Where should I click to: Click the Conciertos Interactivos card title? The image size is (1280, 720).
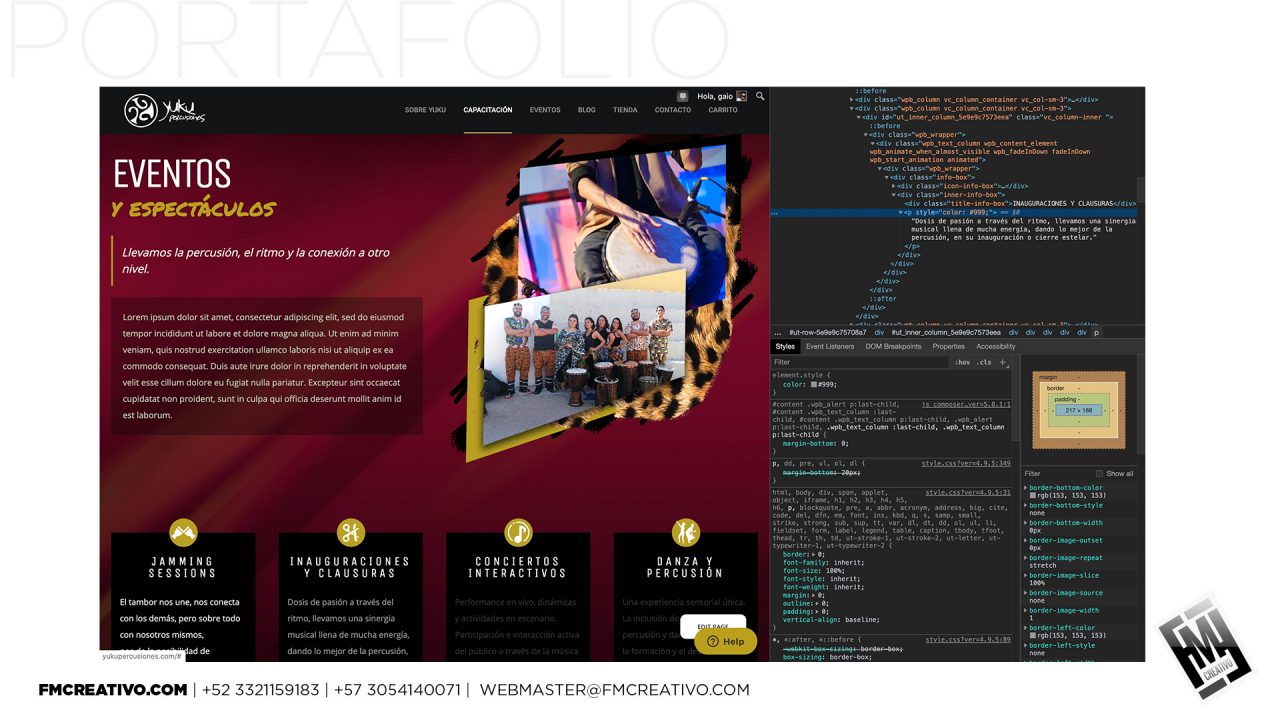(x=518, y=567)
